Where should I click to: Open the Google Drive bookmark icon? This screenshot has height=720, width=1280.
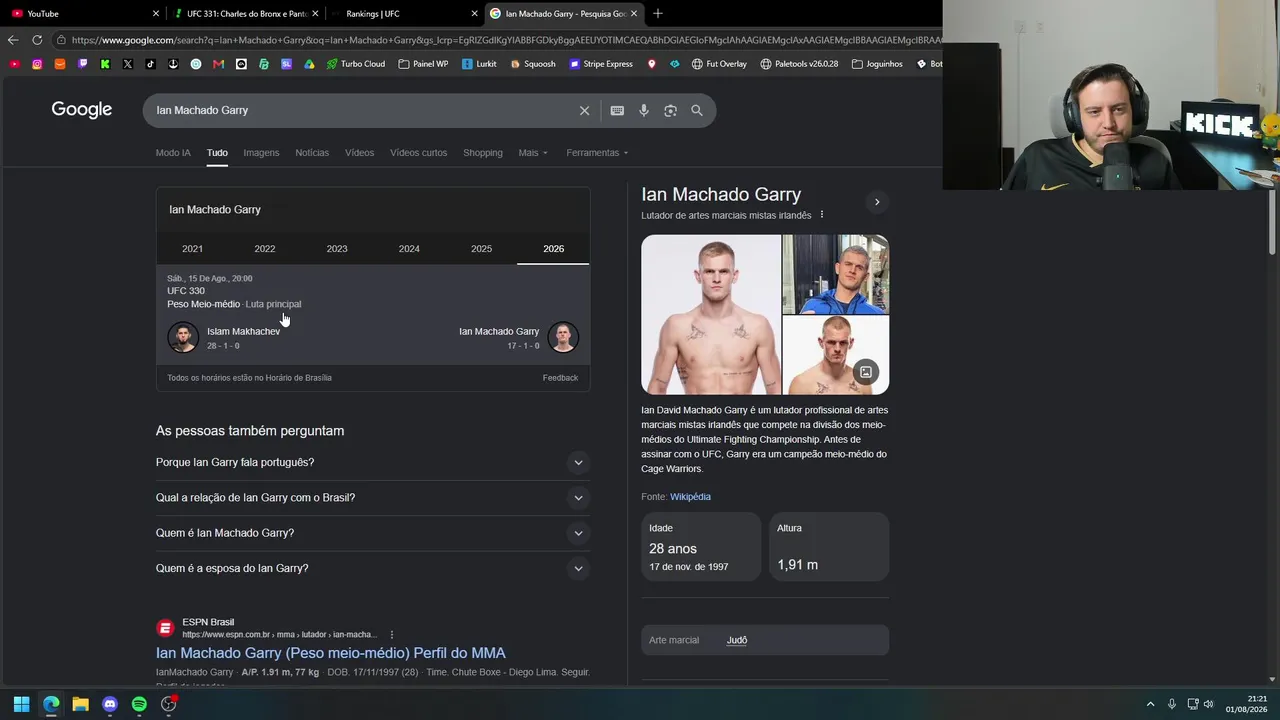click(x=309, y=64)
